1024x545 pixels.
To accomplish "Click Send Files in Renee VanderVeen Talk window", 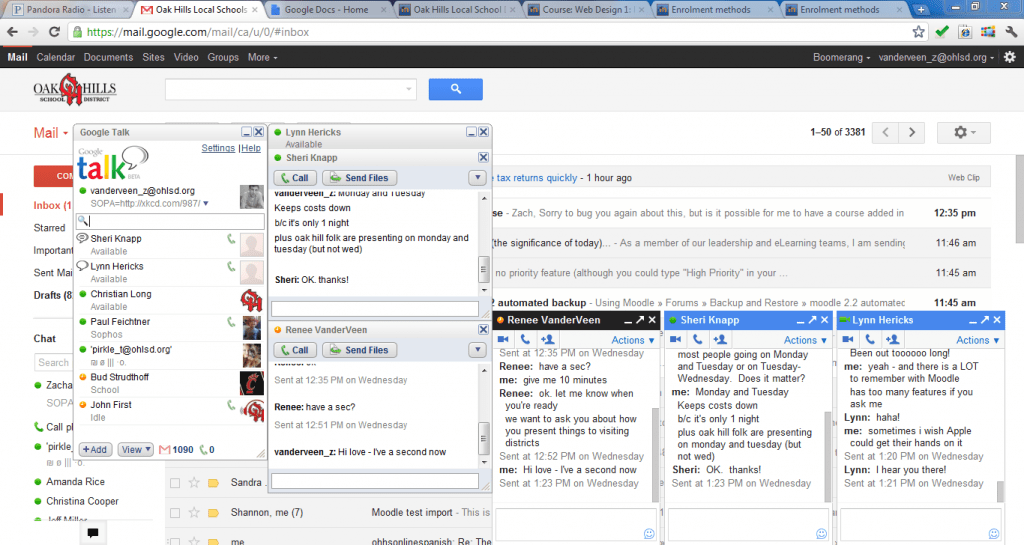I will pos(359,350).
